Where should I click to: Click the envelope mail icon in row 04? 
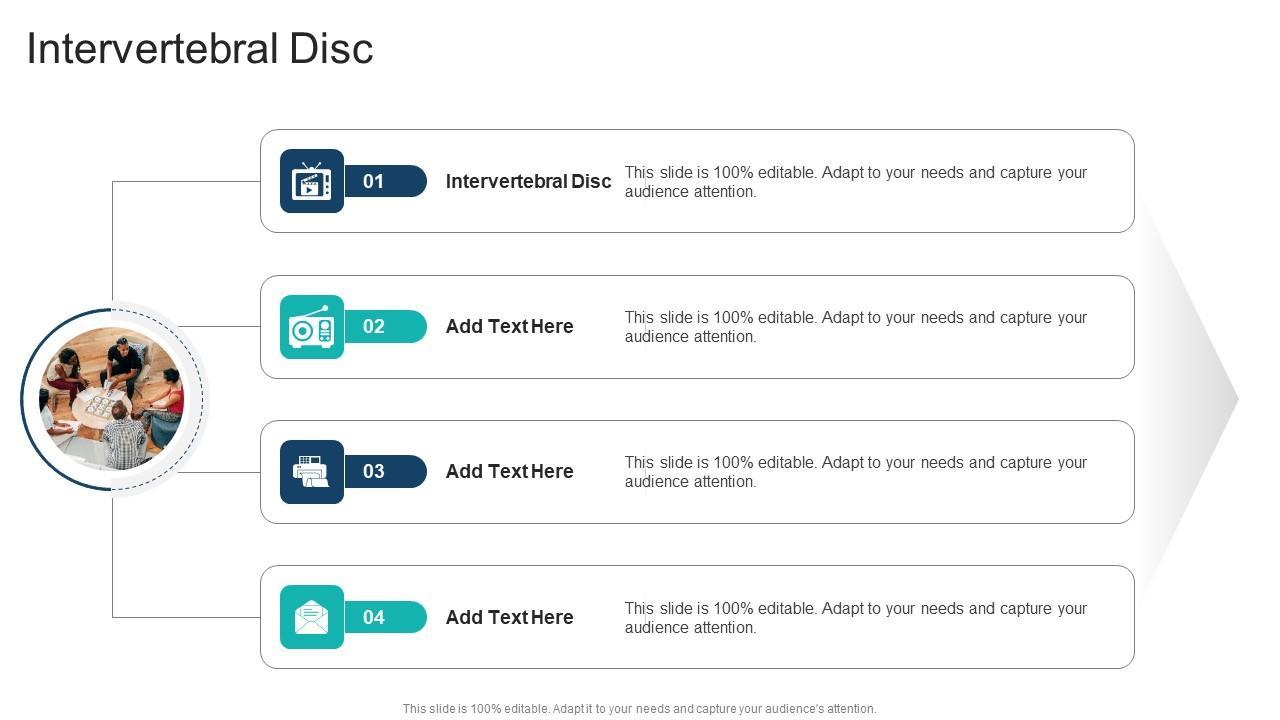click(x=312, y=617)
